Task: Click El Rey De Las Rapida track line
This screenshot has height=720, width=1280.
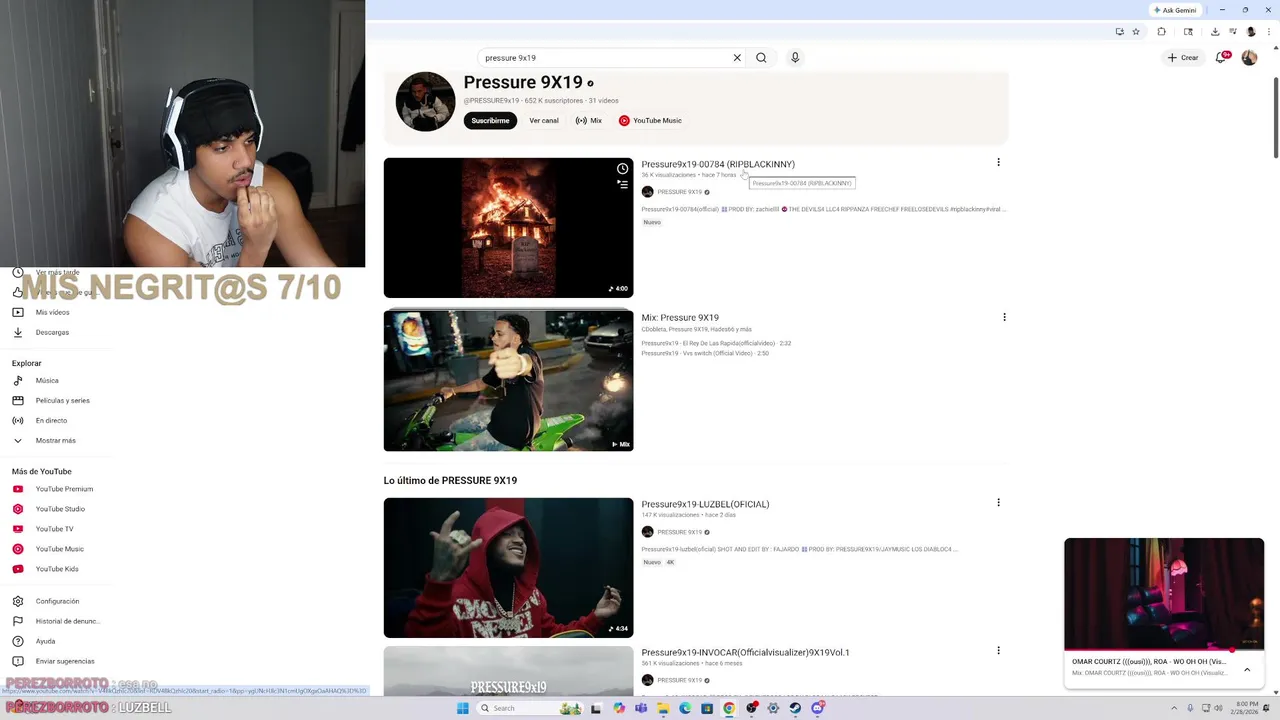Action: coord(716,343)
